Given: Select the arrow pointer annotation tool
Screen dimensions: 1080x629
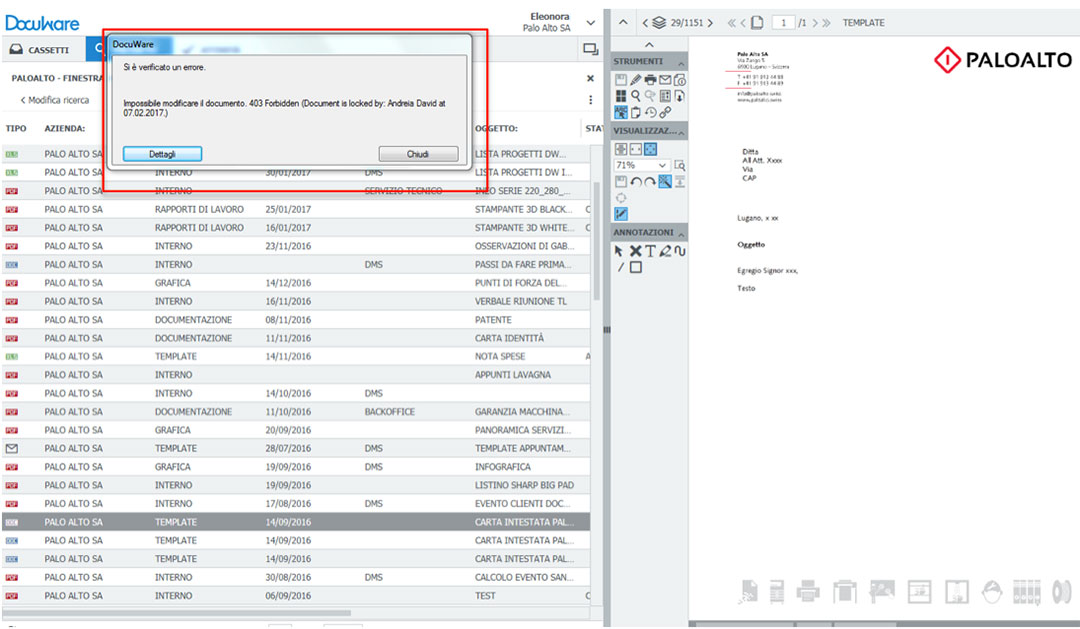Looking at the screenshot, I should pyautogui.click(x=619, y=251).
